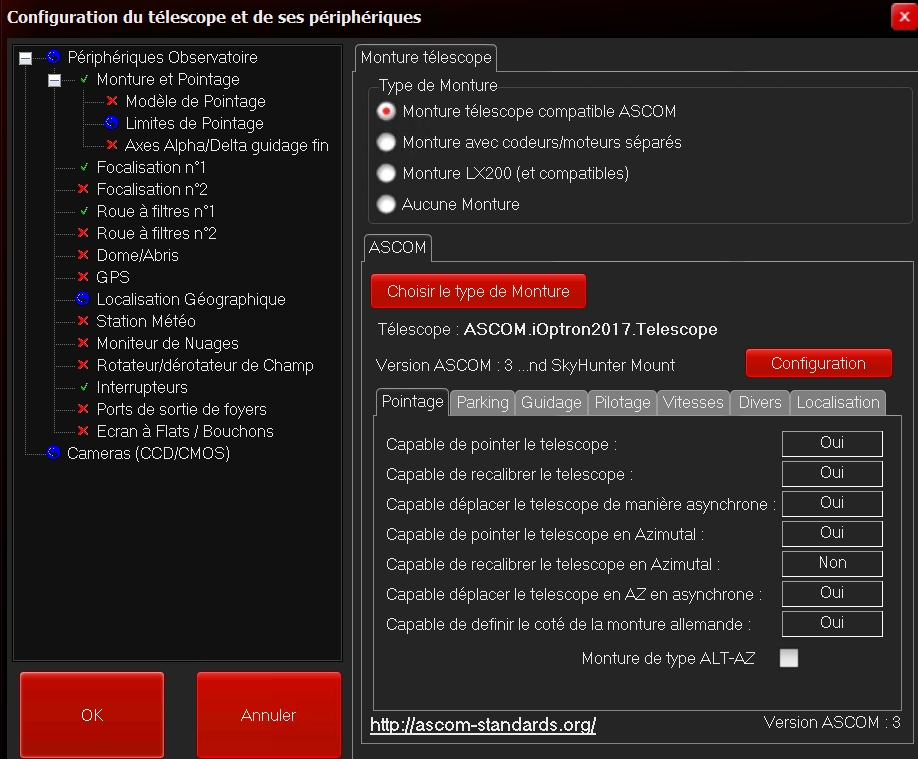Choose the Aucune Monture radio option
918x759 pixels.
click(x=385, y=204)
